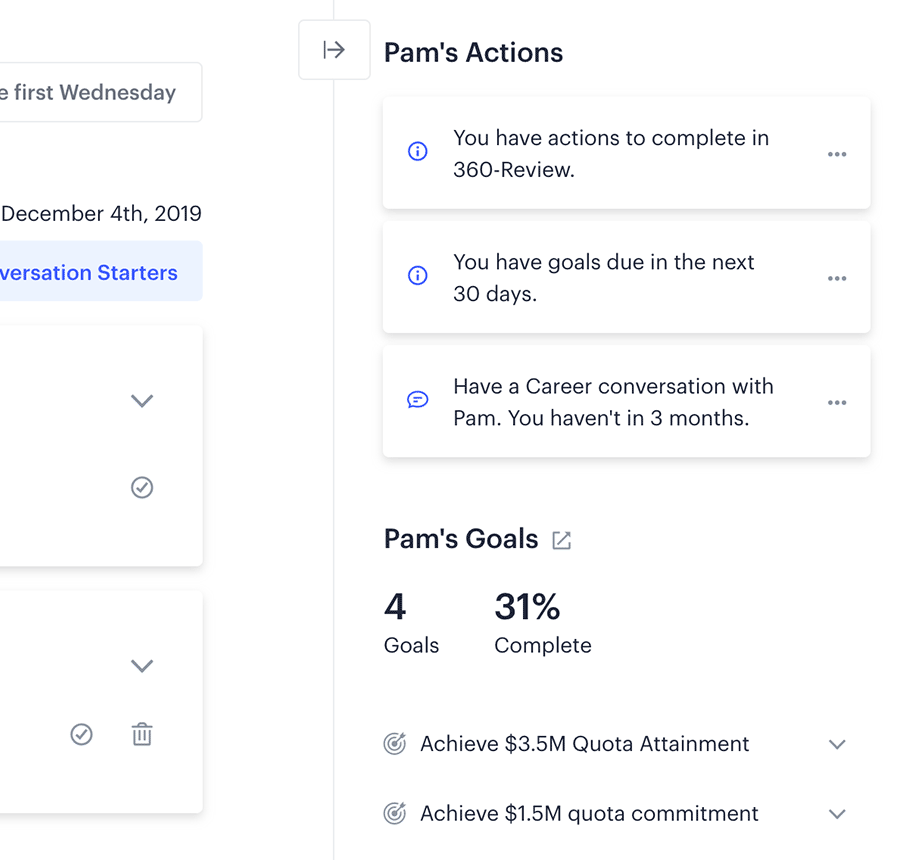Expand the Achieve $1.5M quota commitment goal
The height and width of the screenshot is (860, 900).
(837, 814)
